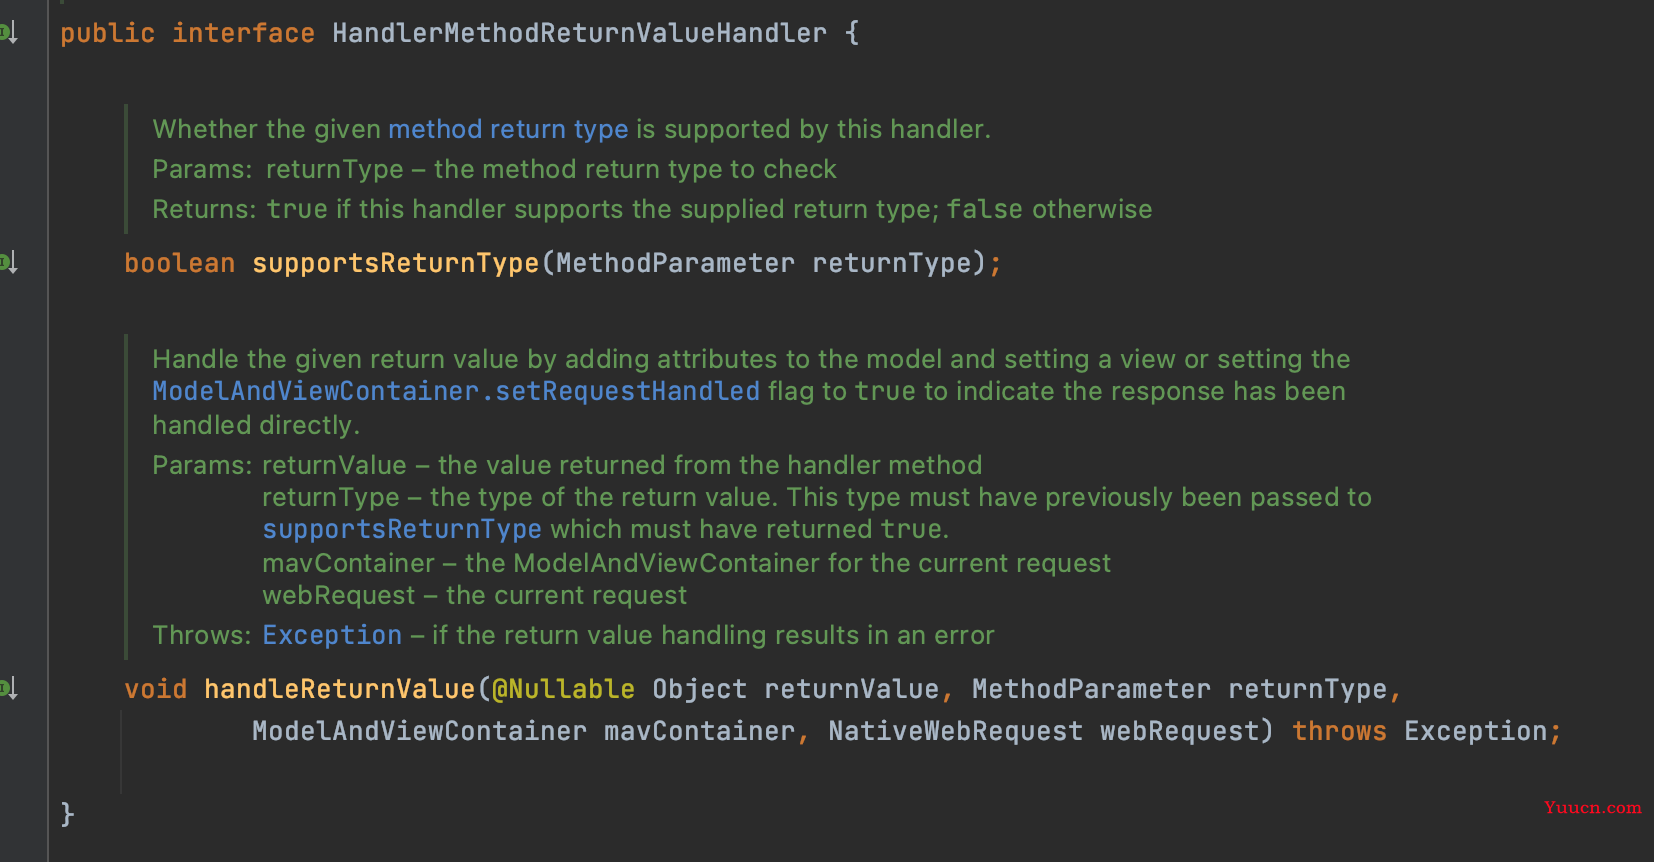Click the HandlerMethodReturnValueHandler interface name
The width and height of the screenshot is (1654, 862).
pos(580,33)
